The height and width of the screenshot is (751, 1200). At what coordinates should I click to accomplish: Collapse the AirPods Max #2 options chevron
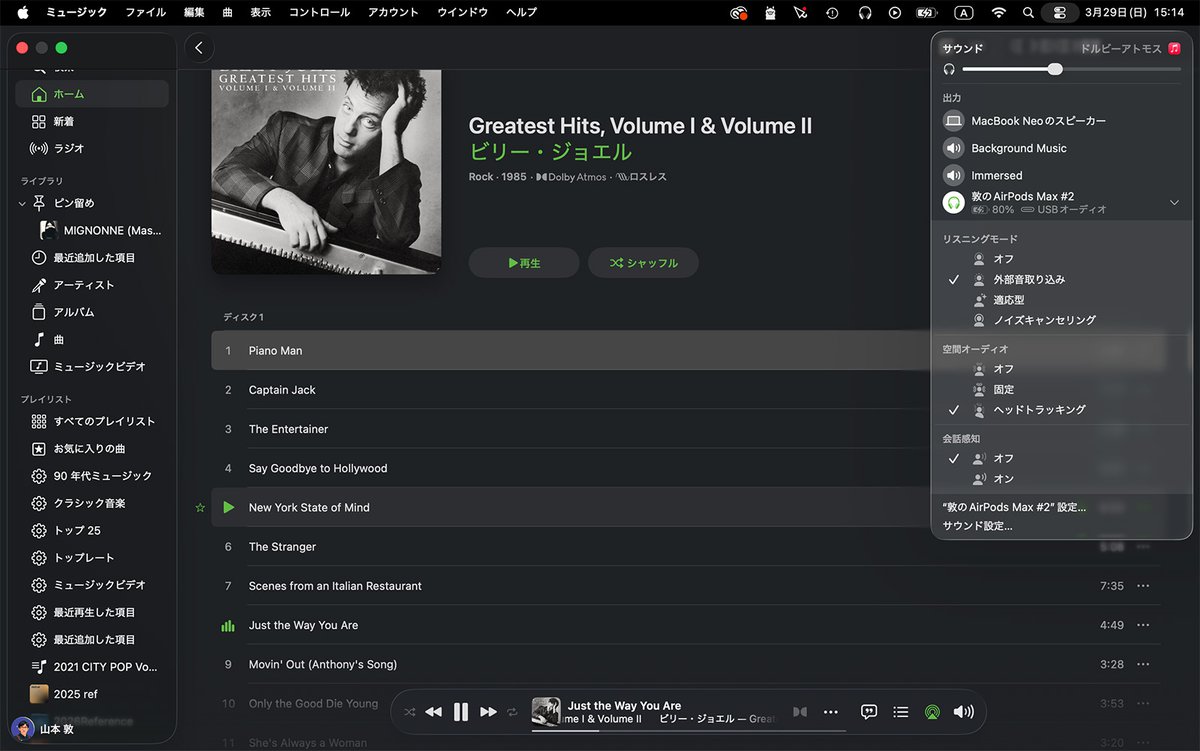point(1174,203)
